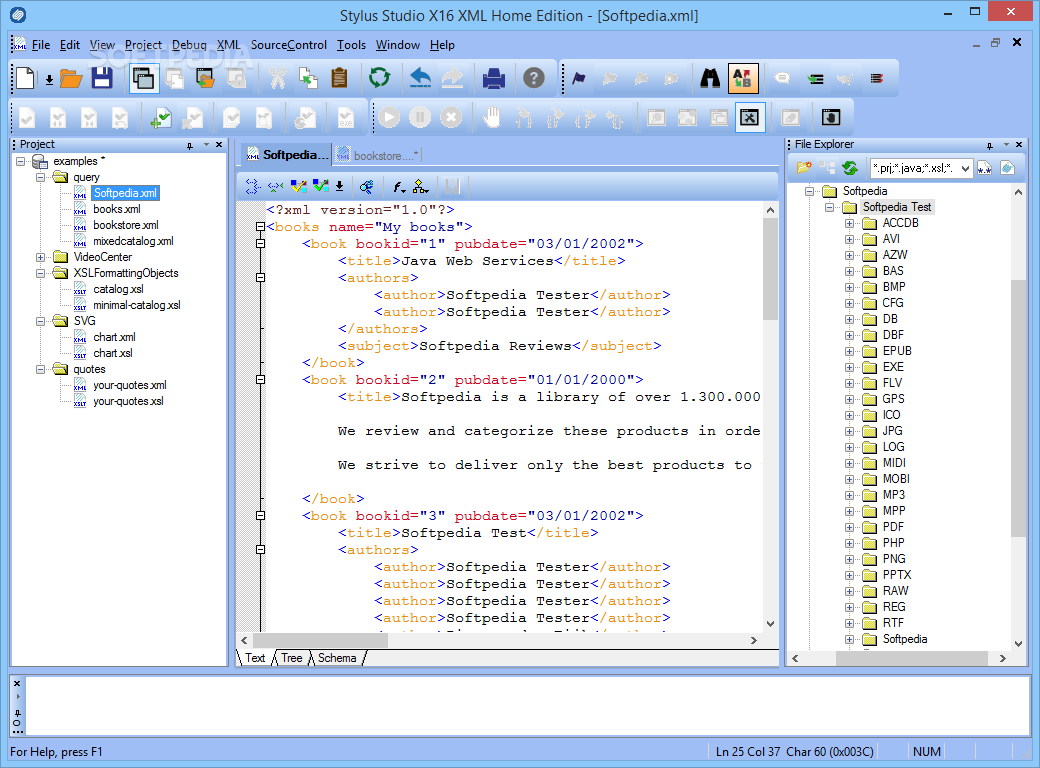Click the down arrow beside New document
The height and width of the screenshot is (768, 1040).
click(x=49, y=81)
